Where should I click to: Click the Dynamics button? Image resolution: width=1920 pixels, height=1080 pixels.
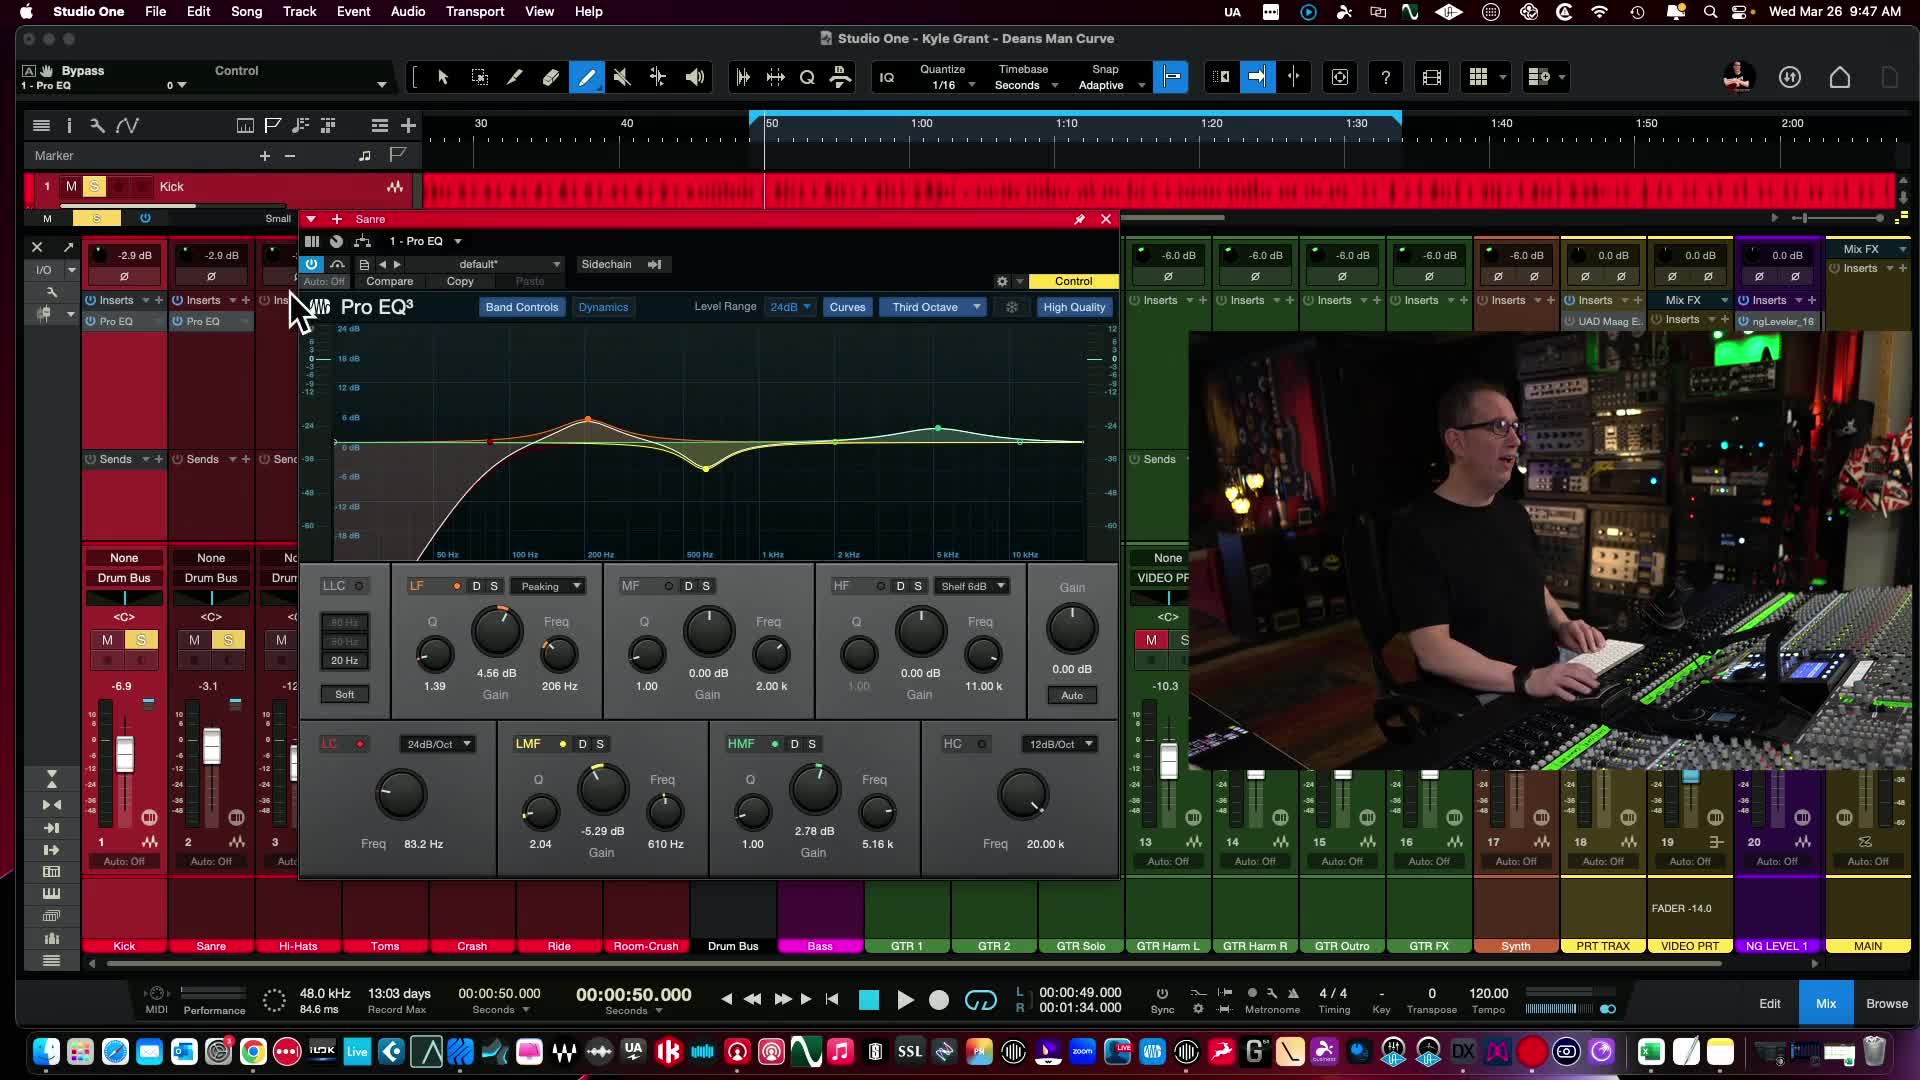click(603, 307)
